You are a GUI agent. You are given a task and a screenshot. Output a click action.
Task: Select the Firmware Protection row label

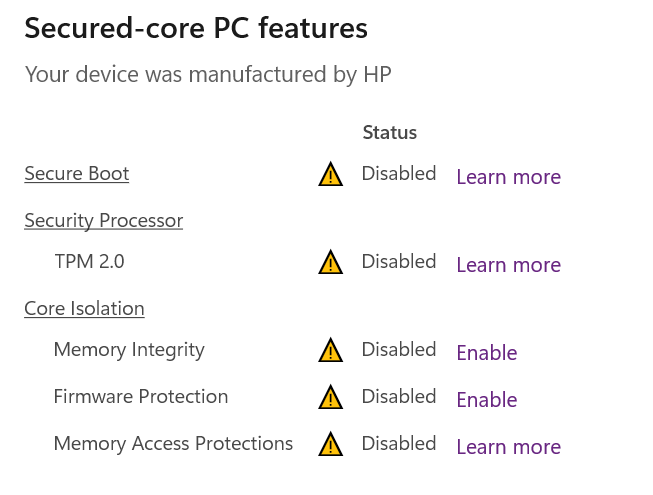141,397
